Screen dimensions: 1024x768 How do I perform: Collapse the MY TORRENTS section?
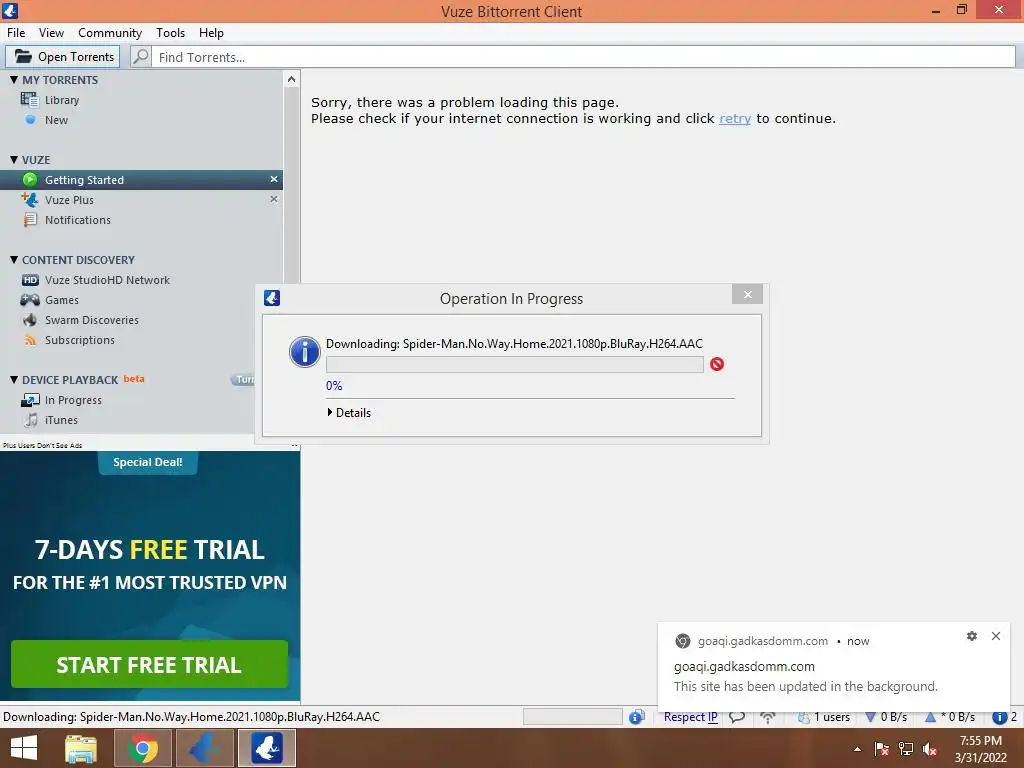tap(14, 80)
